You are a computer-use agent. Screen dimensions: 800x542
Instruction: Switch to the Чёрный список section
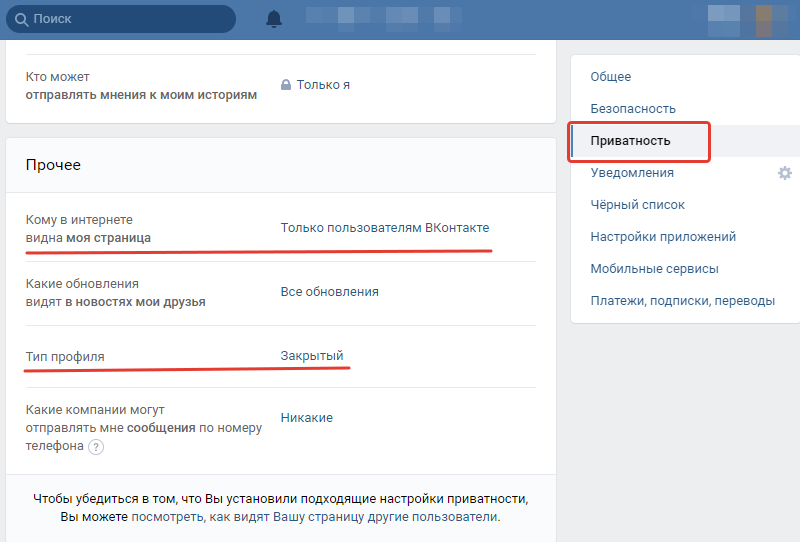point(637,205)
